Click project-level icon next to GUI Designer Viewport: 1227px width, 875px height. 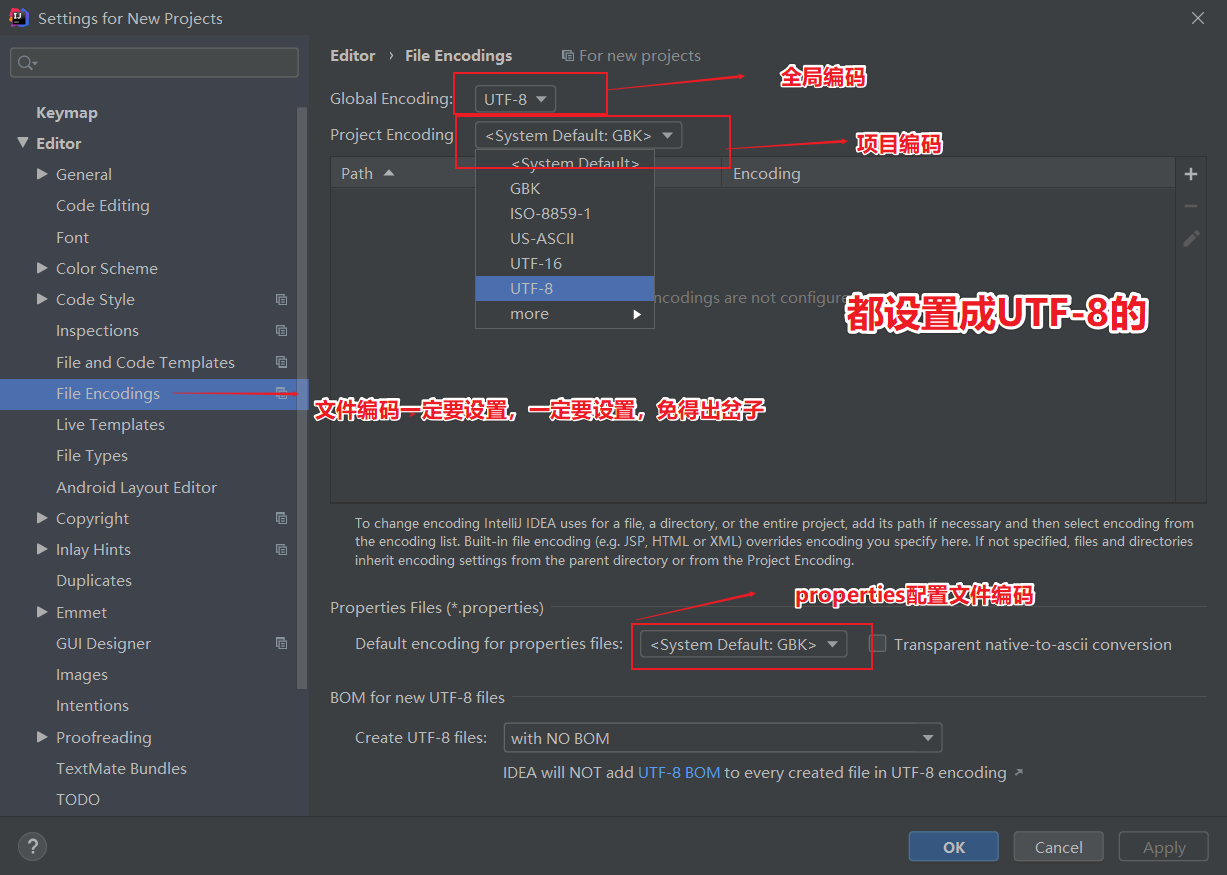pyautogui.click(x=281, y=643)
